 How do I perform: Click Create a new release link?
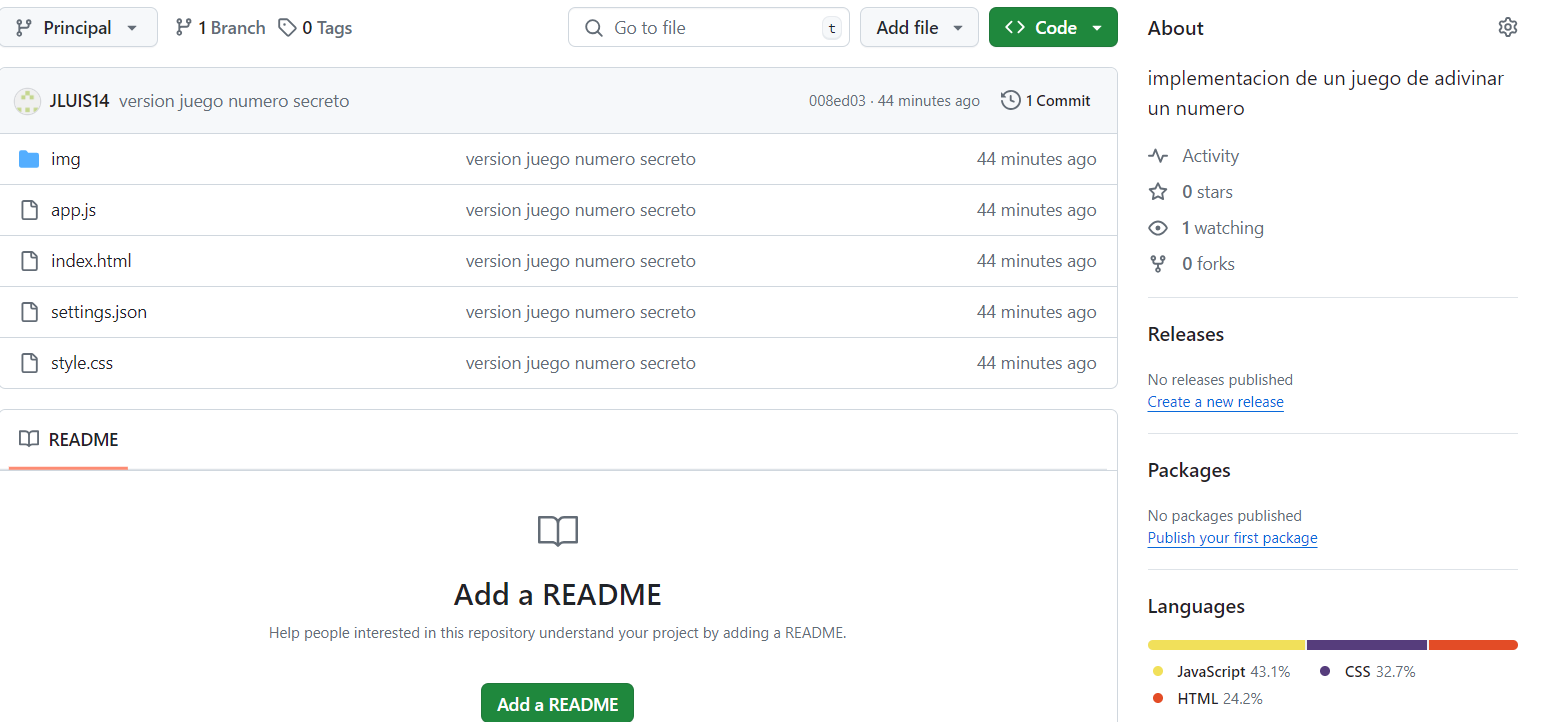1216,402
